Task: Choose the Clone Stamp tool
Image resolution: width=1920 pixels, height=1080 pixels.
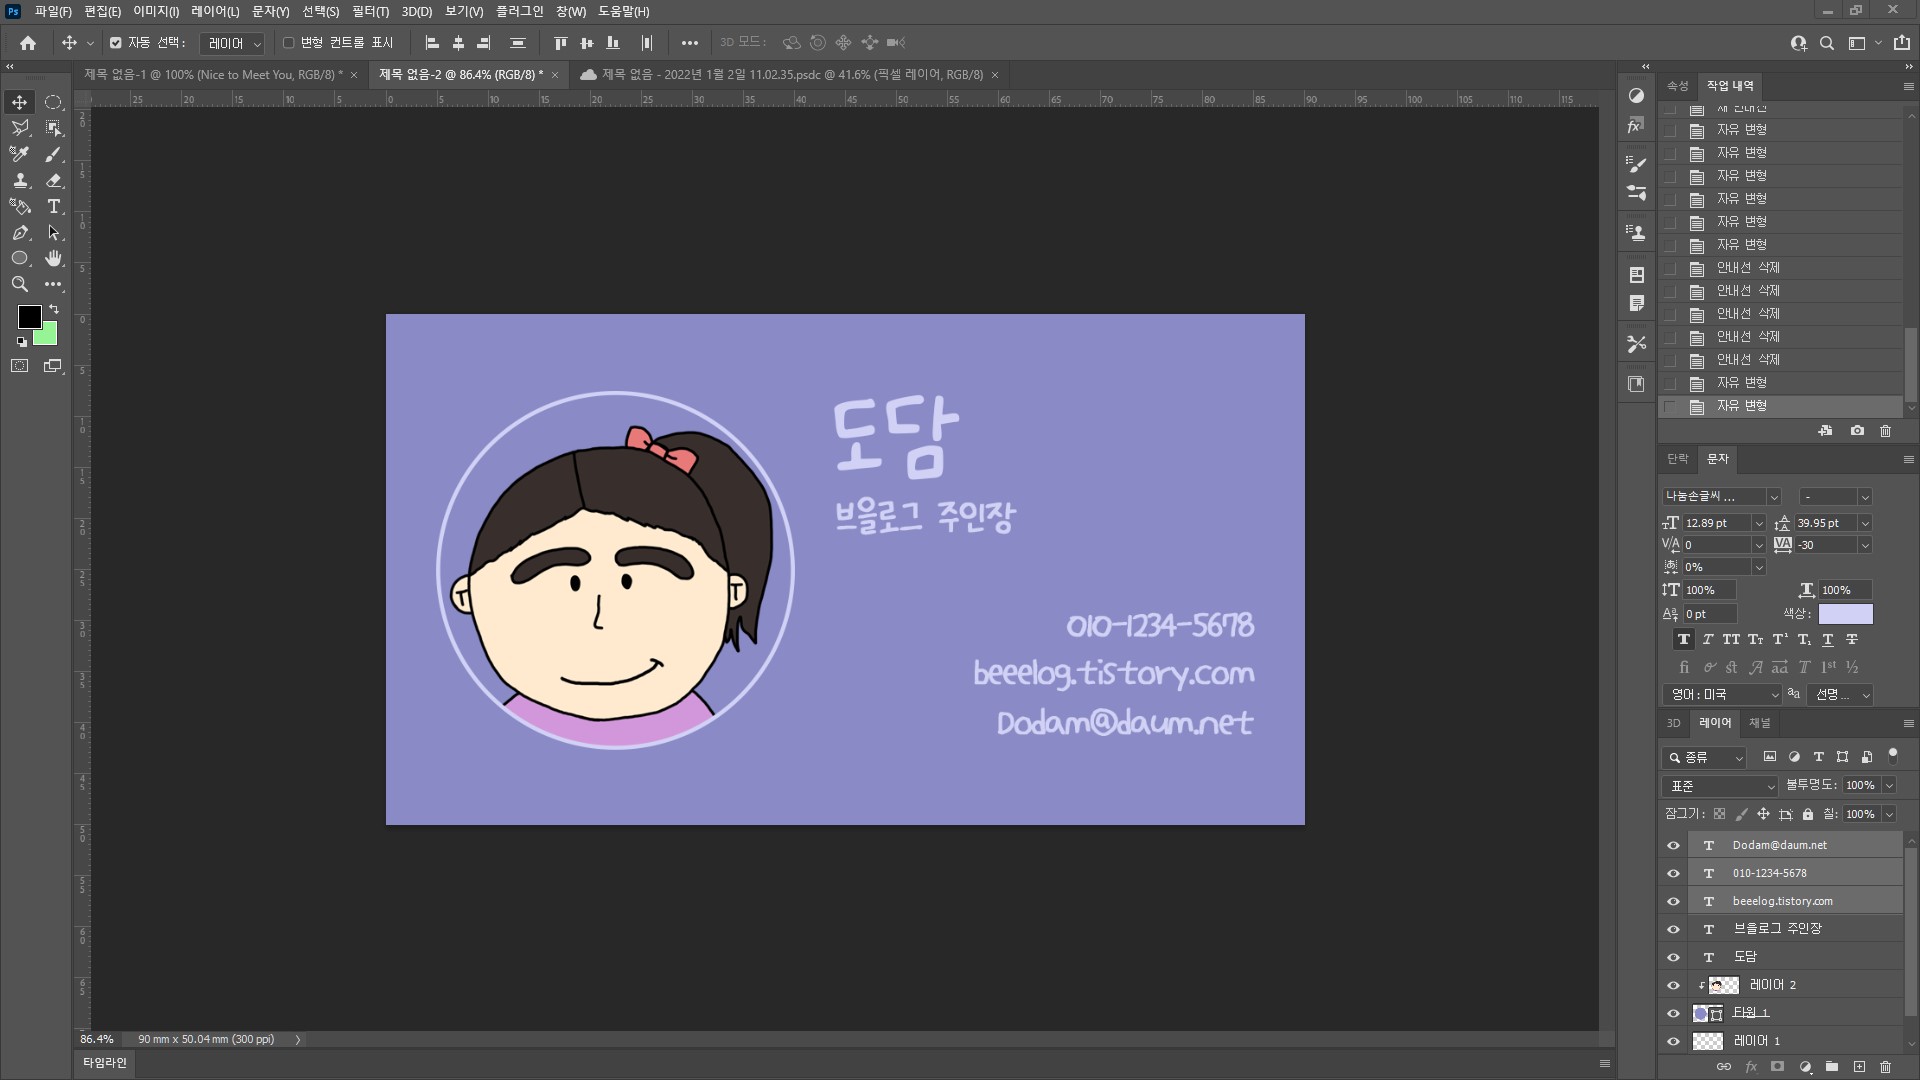Action: pyautogui.click(x=19, y=181)
